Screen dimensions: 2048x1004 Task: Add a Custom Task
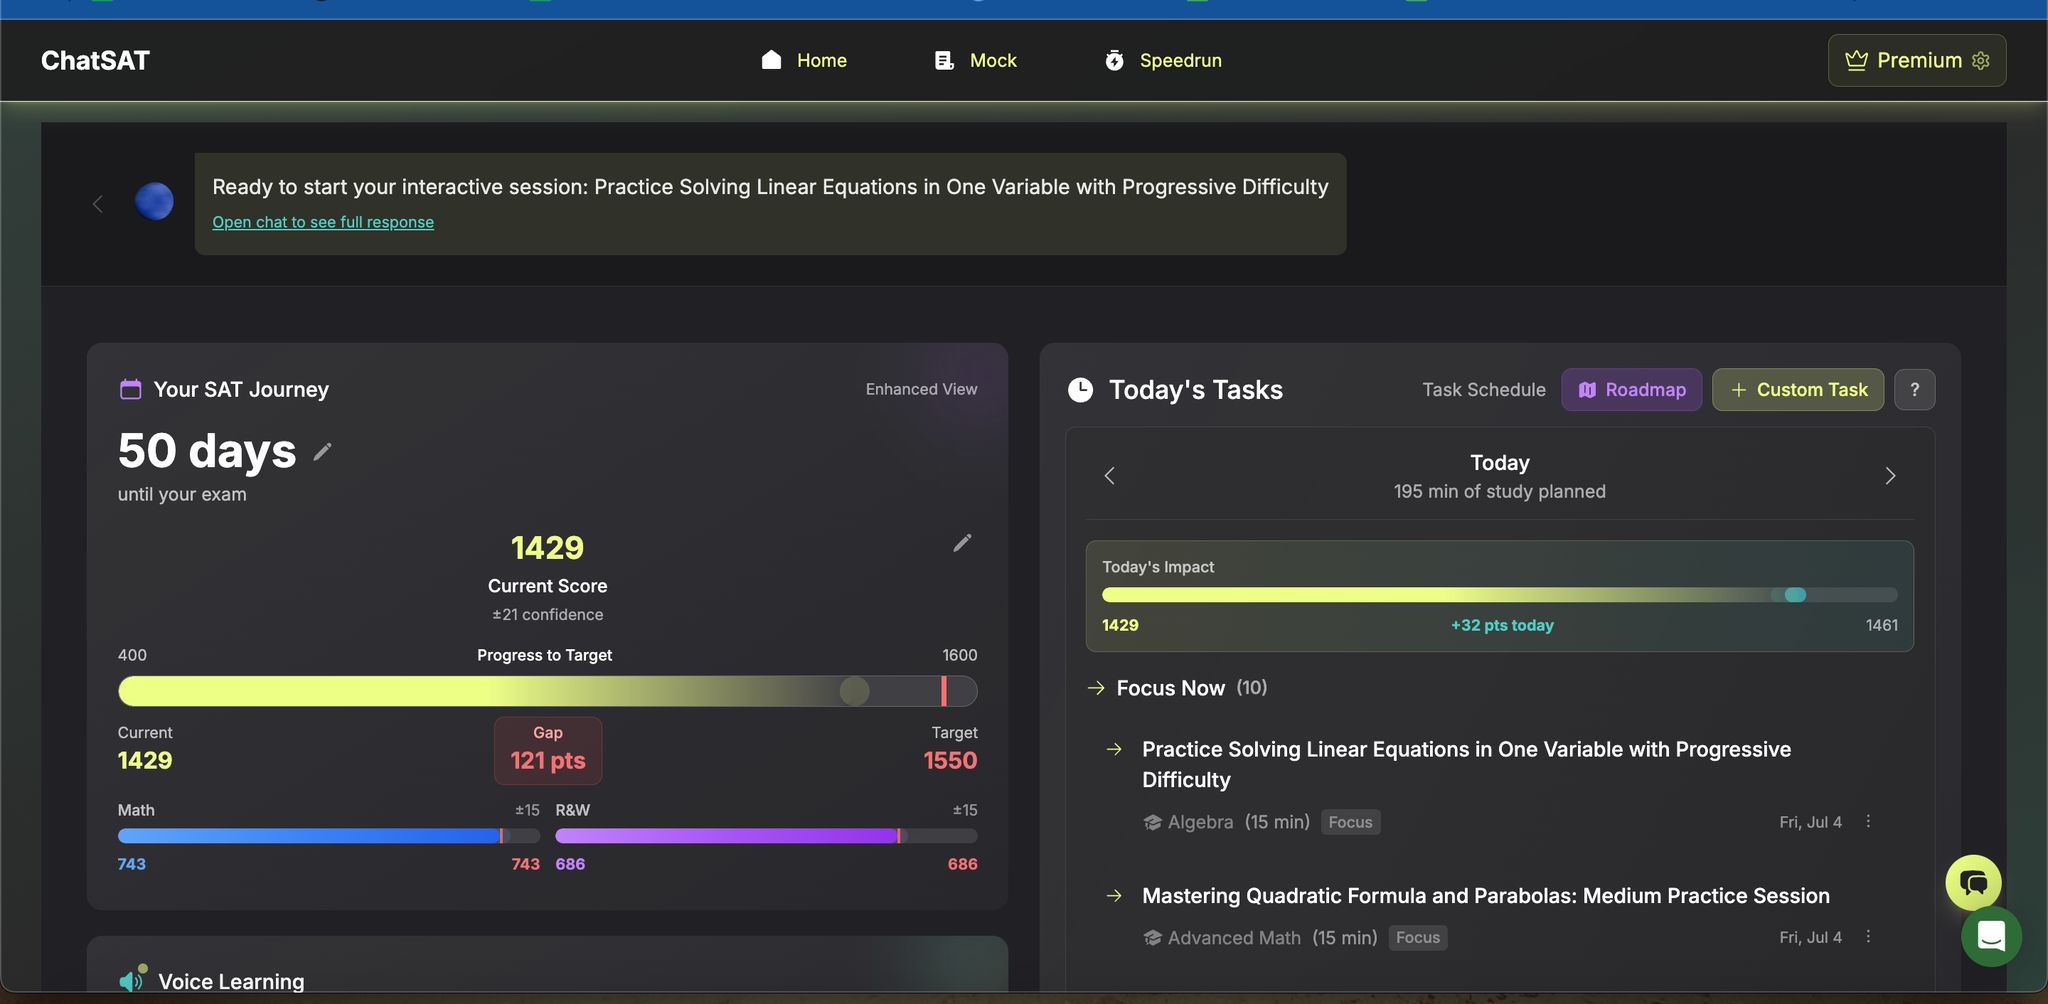tap(1797, 390)
